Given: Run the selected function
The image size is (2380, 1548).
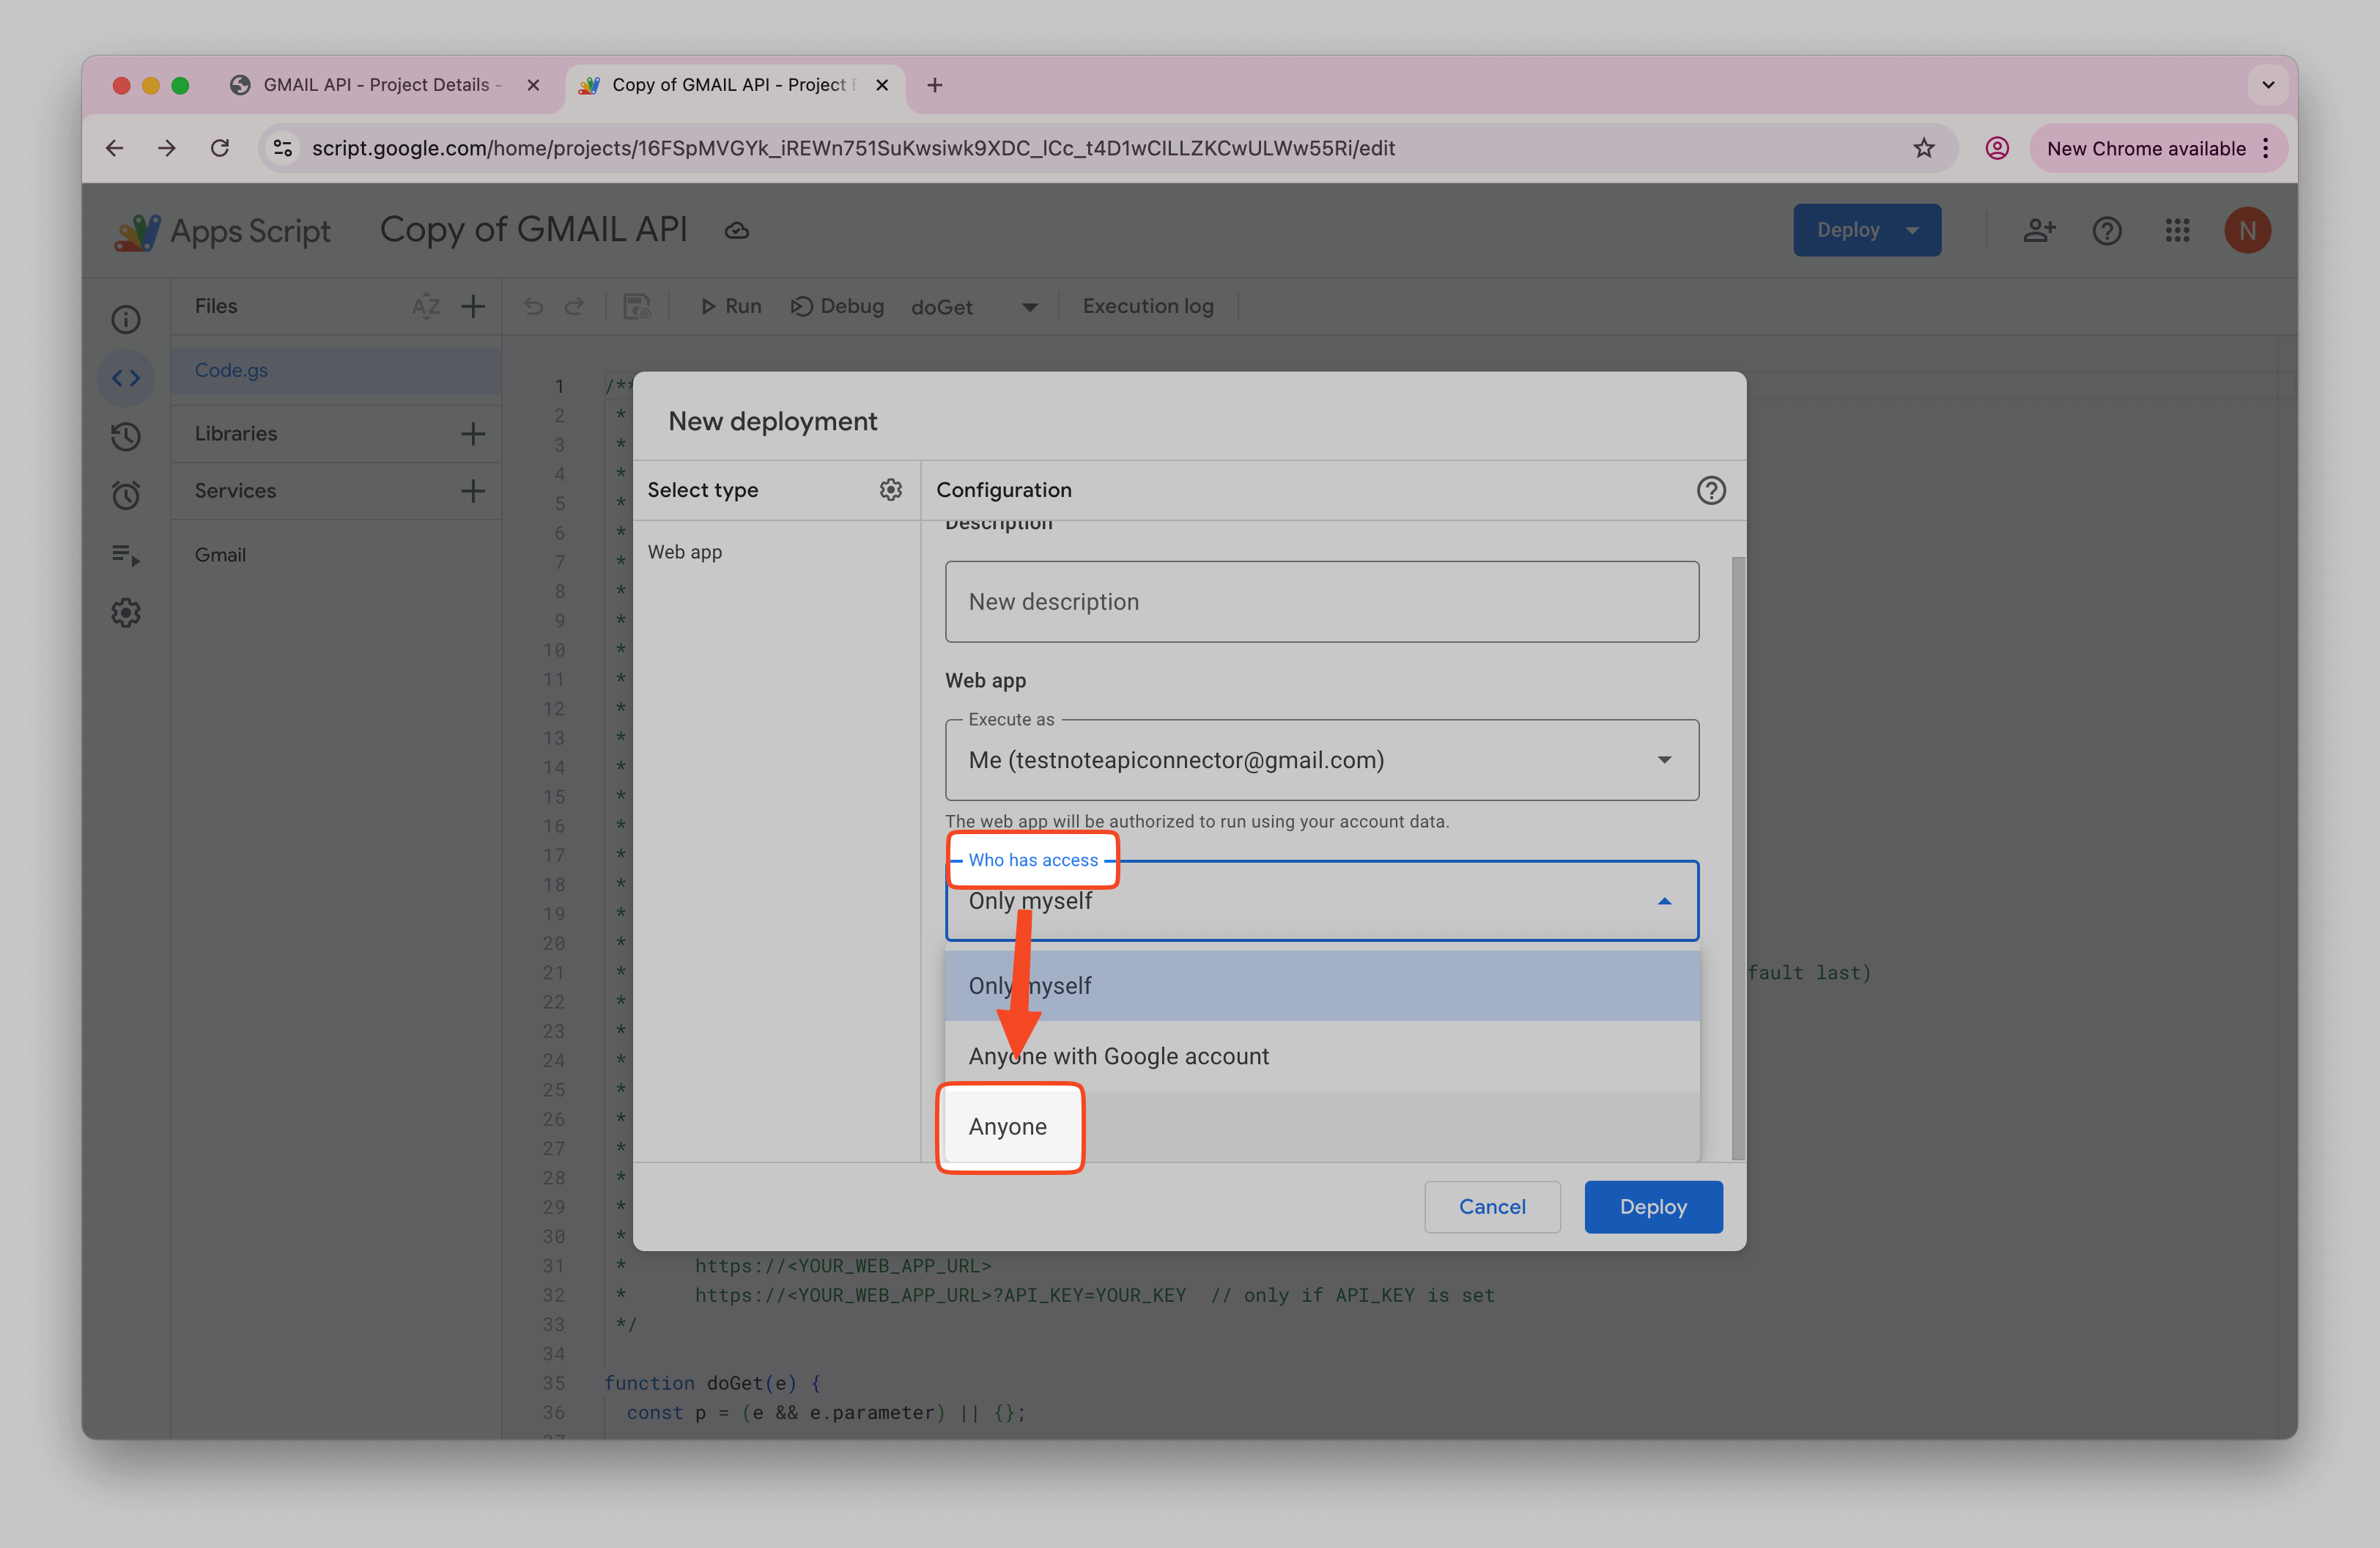Looking at the screenshot, I should tap(731, 306).
